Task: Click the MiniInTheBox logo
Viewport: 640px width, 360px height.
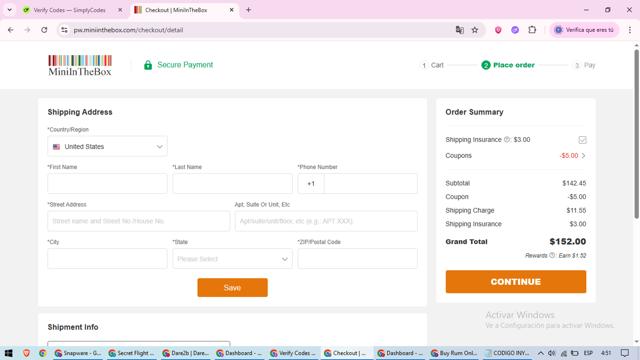Action: pos(80,65)
